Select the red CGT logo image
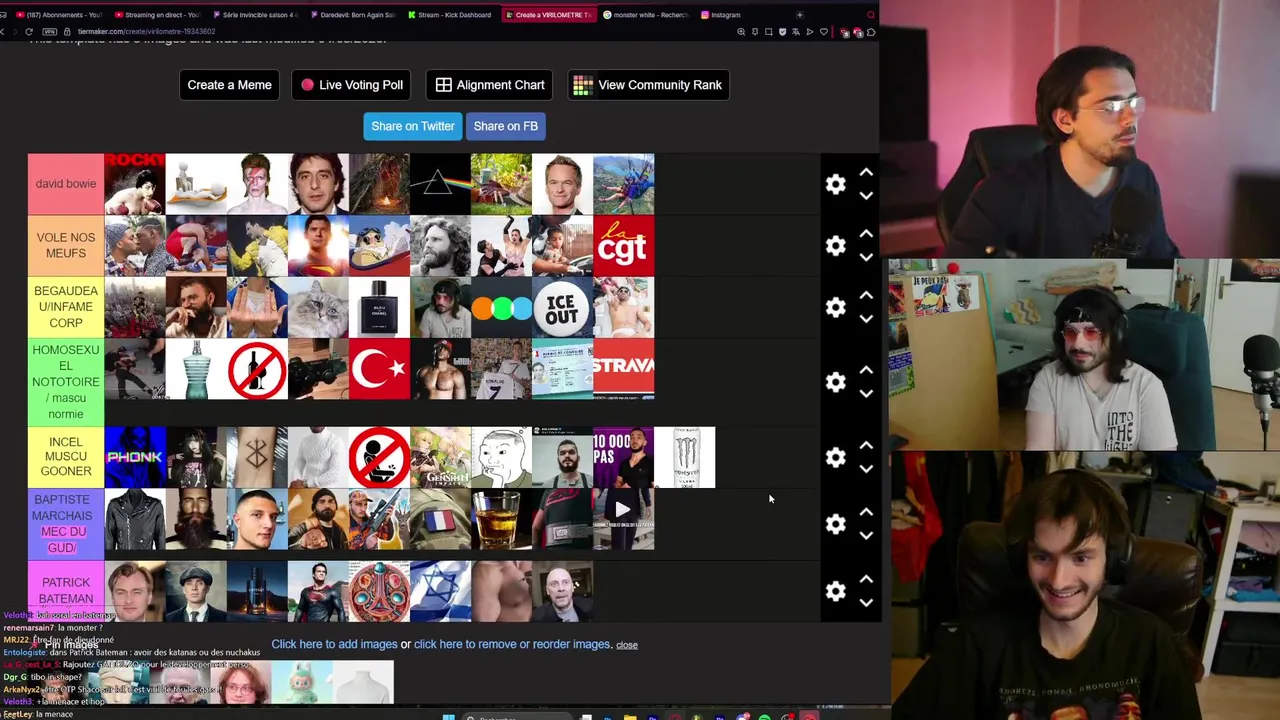This screenshot has width=1280, height=720. (623, 246)
